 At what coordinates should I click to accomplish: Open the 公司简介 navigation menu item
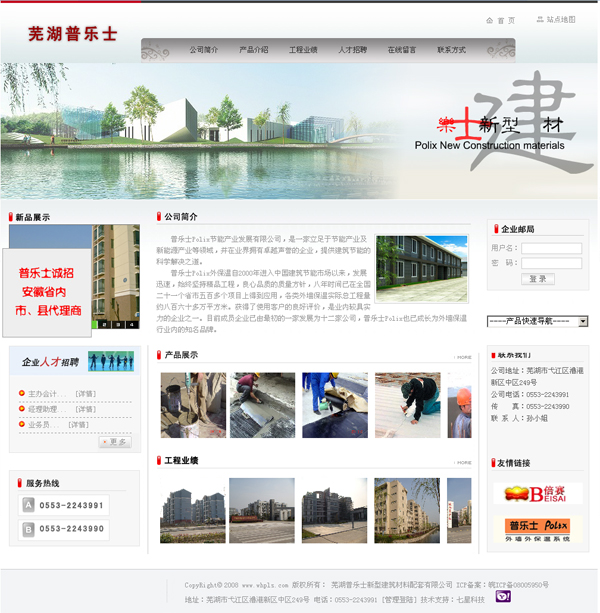[x=204, y=49]
